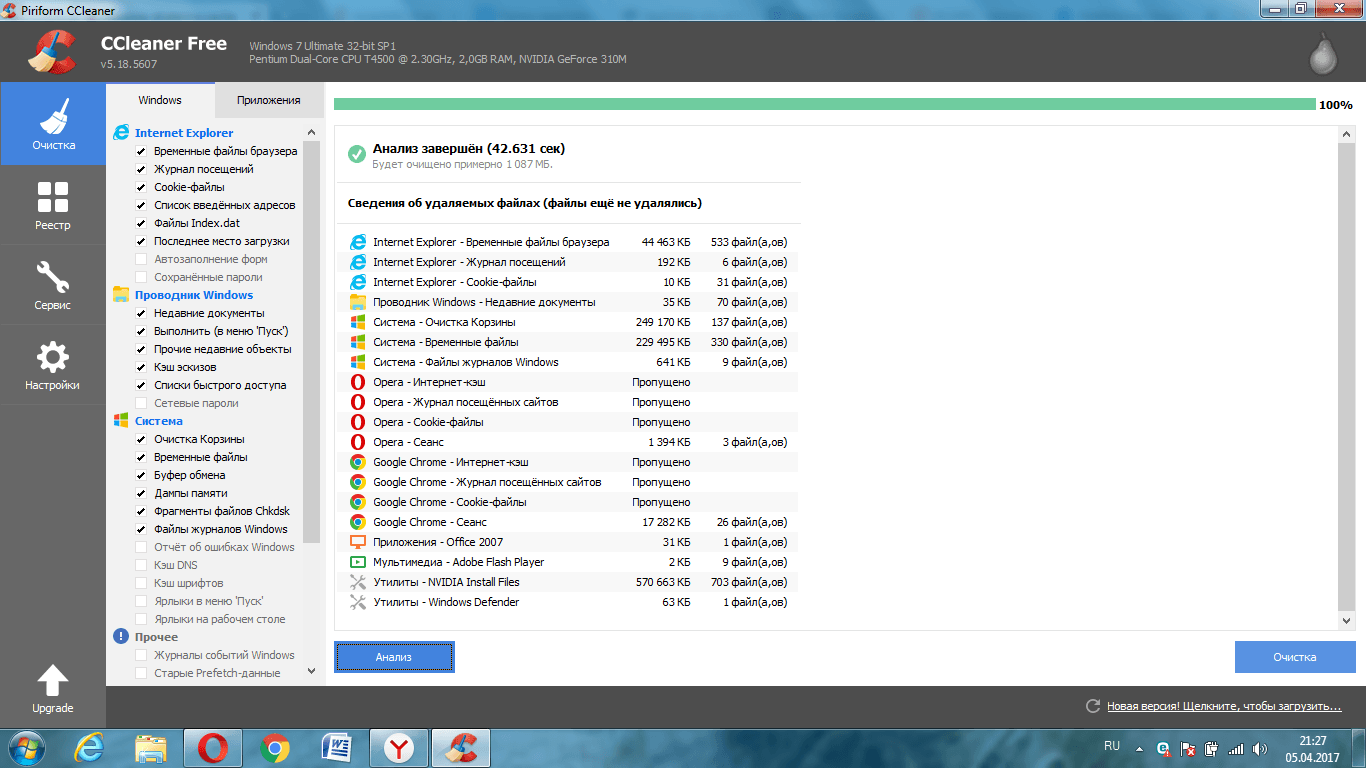1366x768 pixels.
Task: Click down arrow of results scrollbar
Action: pyautogui.click(x=1346, y=621)
